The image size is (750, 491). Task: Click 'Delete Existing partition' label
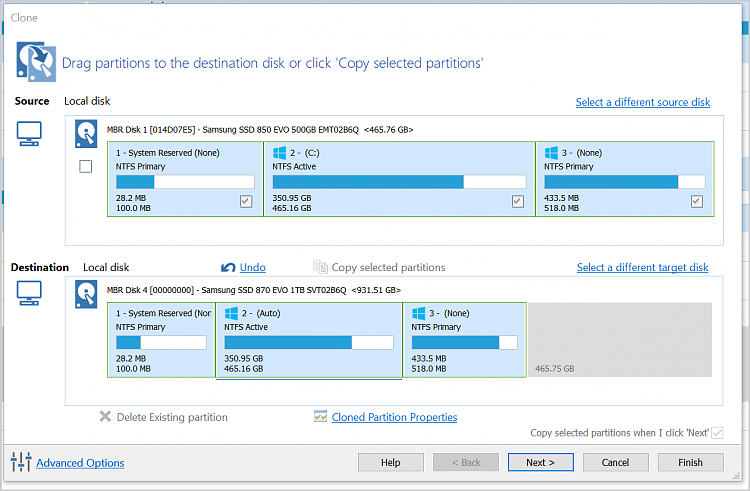172,417
